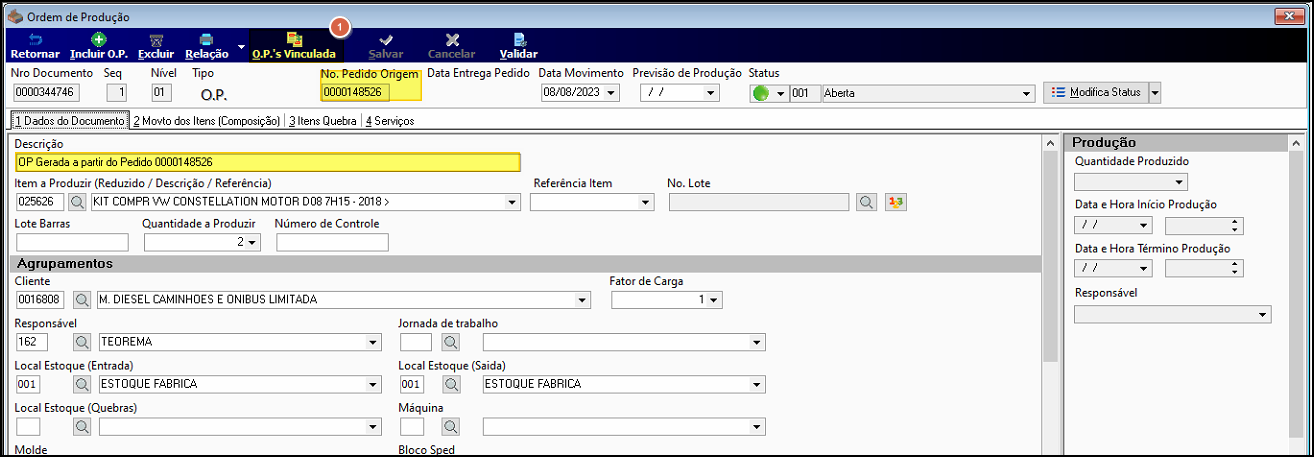Click the search magnifier beside No. Lote

point(867,202)
